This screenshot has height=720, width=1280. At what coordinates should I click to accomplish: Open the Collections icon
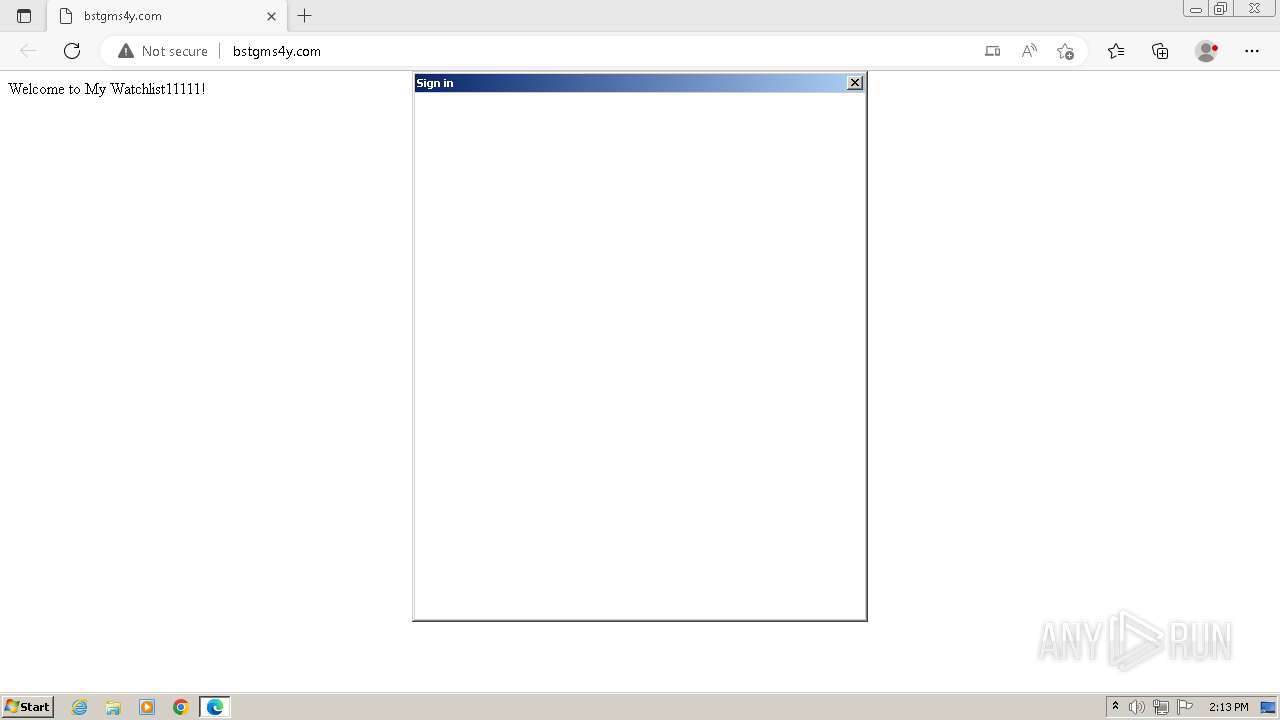(x=1160, y=51)
